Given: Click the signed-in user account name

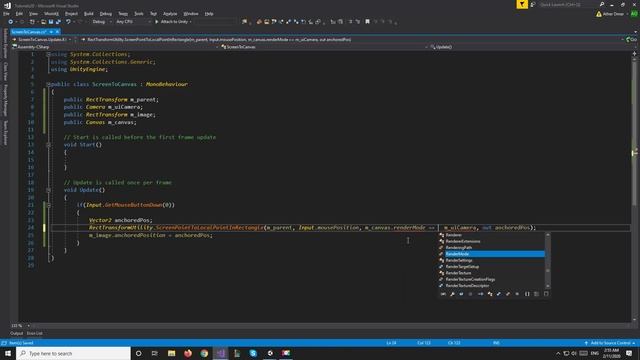Looking at the screenshot, I should pyautogui.click(x=613, y=14).
